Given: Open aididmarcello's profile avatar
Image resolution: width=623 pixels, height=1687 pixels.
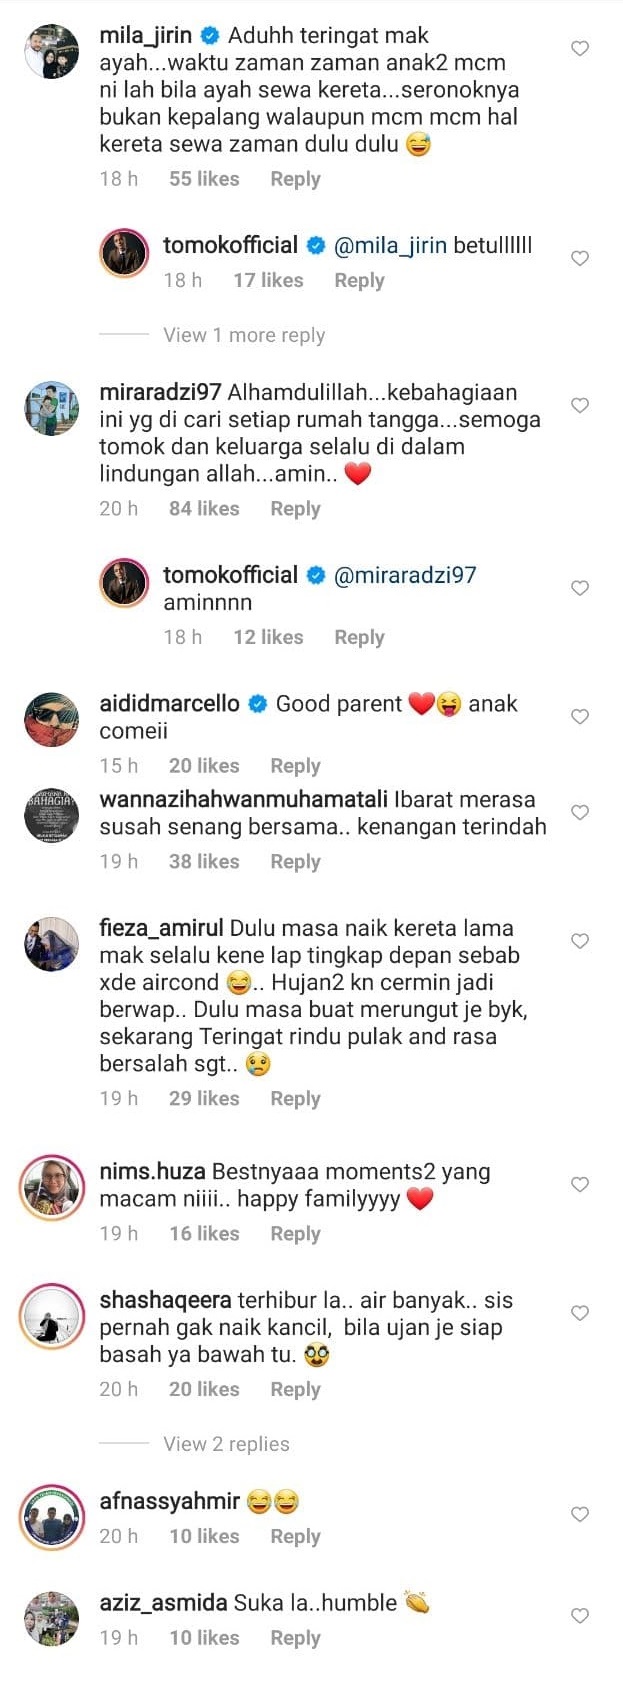Looking at the screenshot, I should click(x=51, y=719).
